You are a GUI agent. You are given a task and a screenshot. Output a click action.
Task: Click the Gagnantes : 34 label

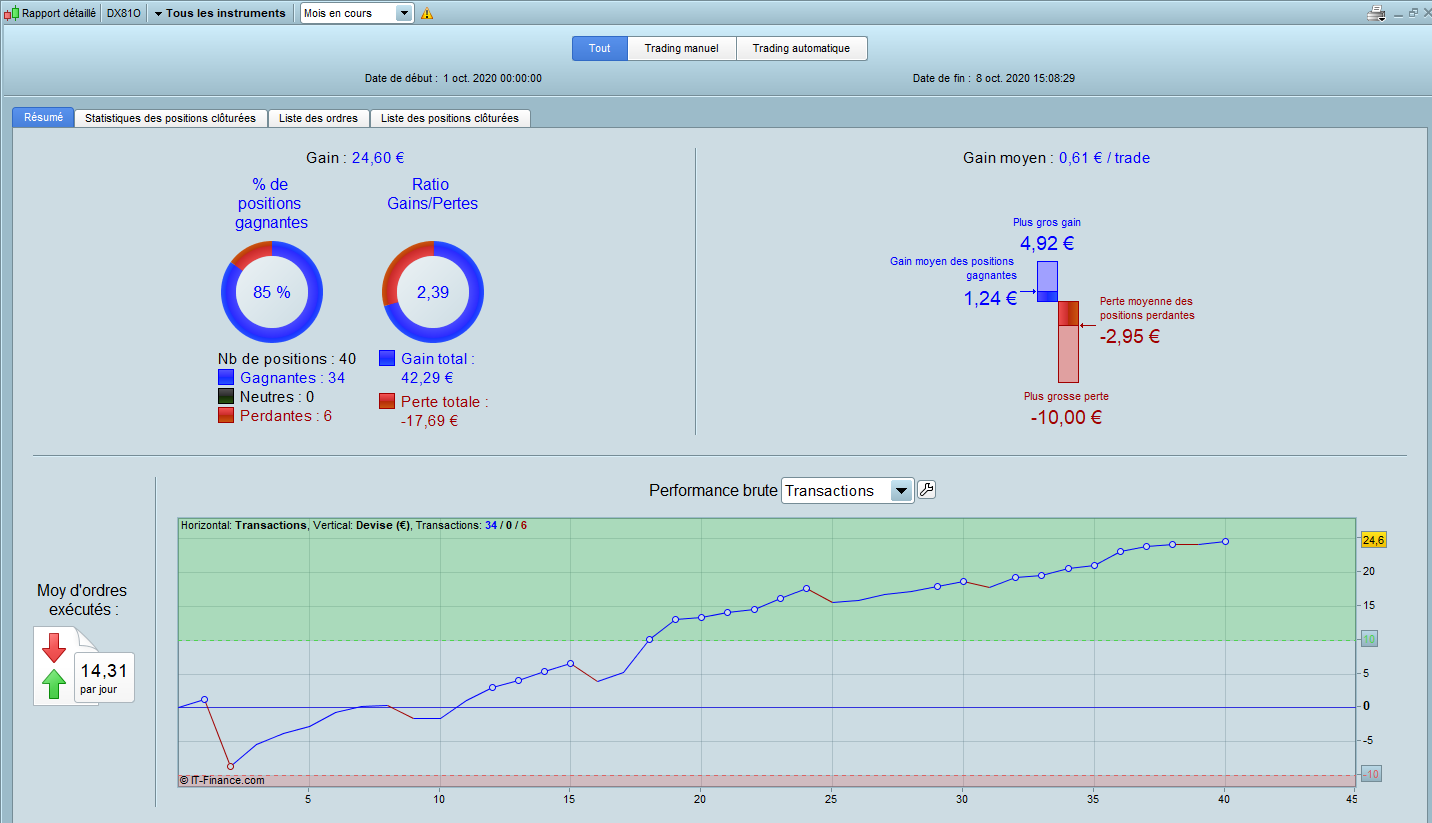point(293,378)
